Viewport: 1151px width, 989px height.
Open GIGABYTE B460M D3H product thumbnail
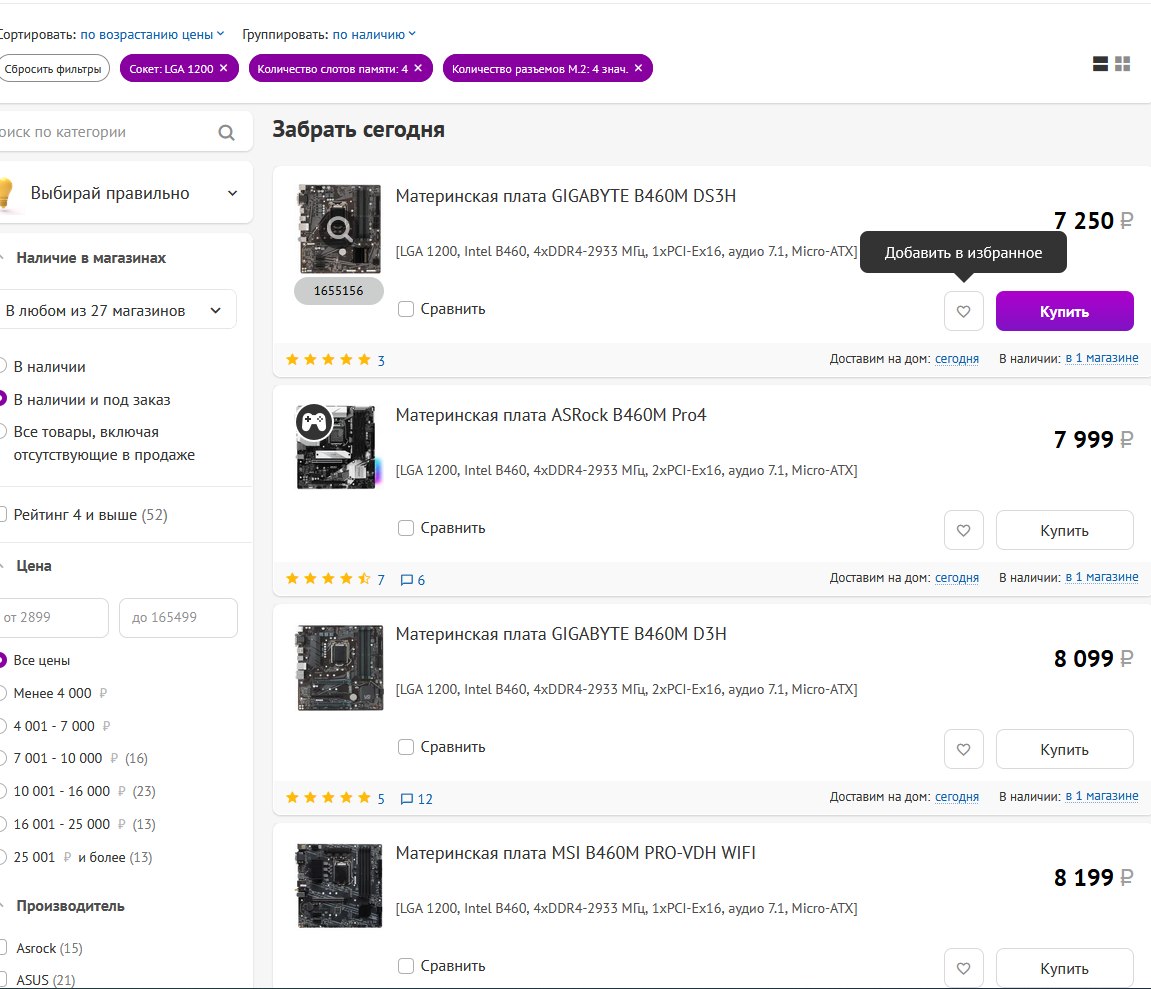[339, 667]
